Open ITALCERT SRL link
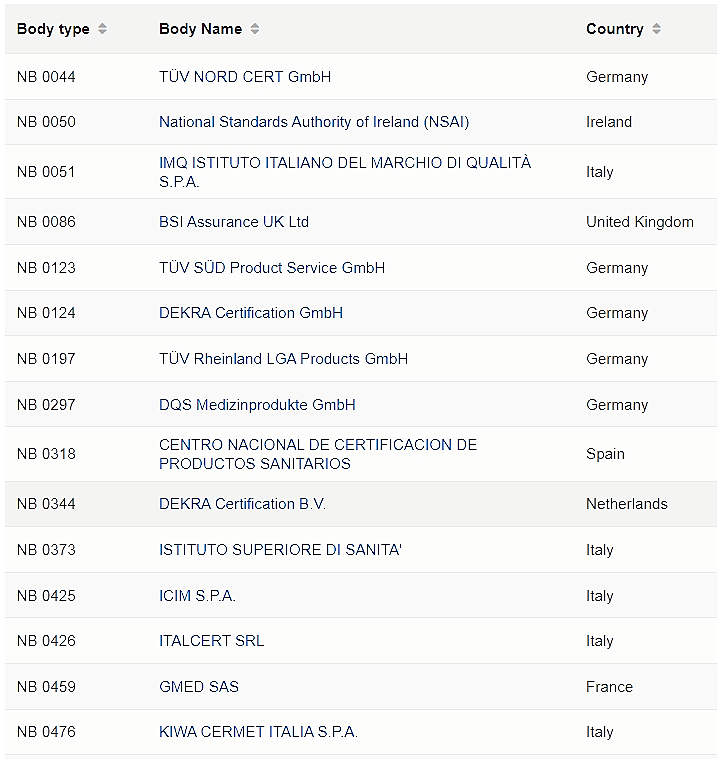This screenshot has width=720, height=759. pos(212,641)
